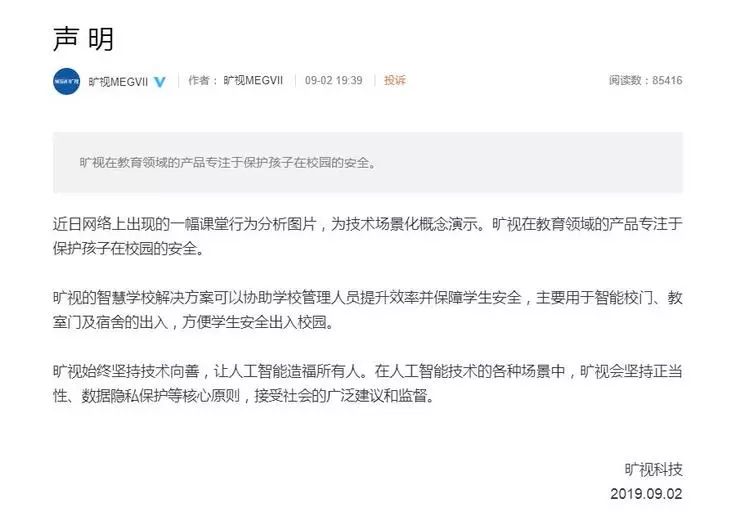Click the line starting 性、数据隐私保护

click(244, 395)
